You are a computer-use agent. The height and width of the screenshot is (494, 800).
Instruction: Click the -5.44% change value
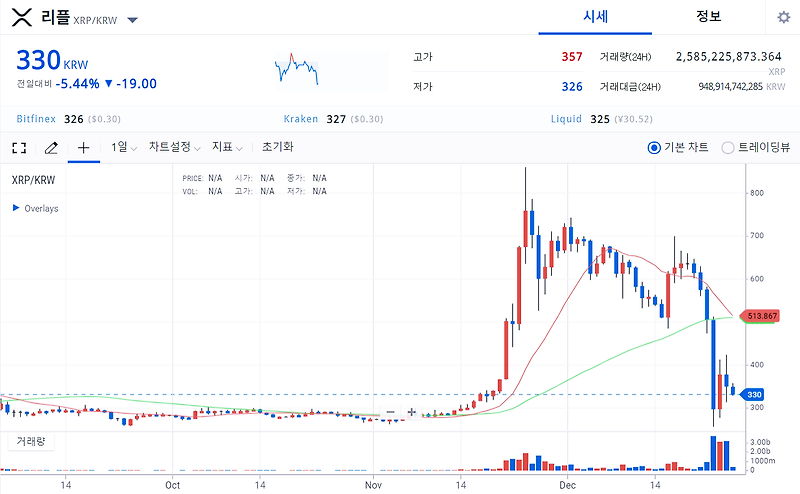(78, 84)
